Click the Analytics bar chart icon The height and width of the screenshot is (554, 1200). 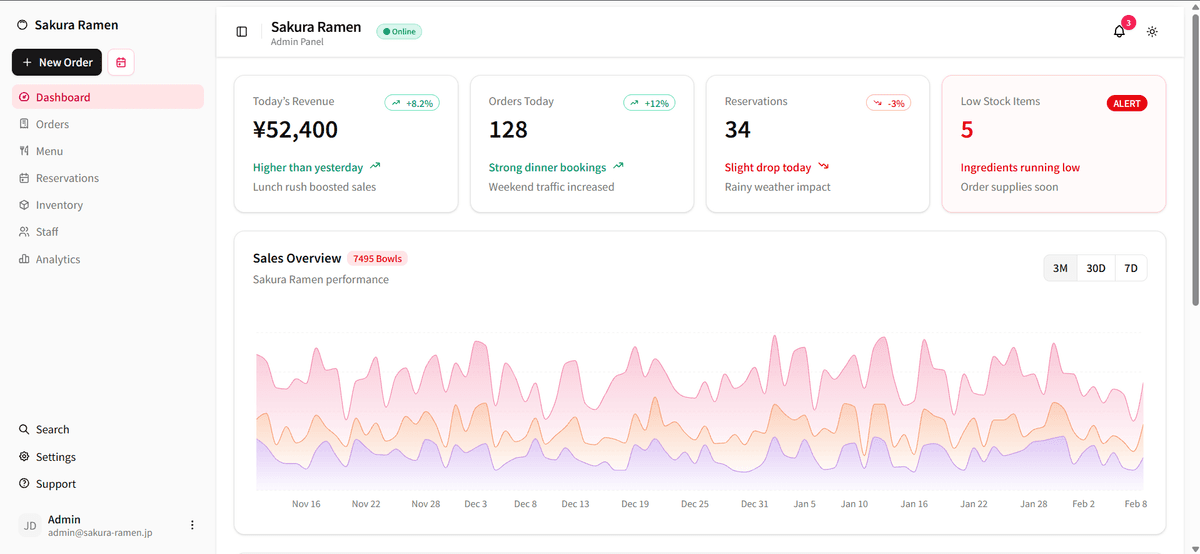tap(24, 259)
